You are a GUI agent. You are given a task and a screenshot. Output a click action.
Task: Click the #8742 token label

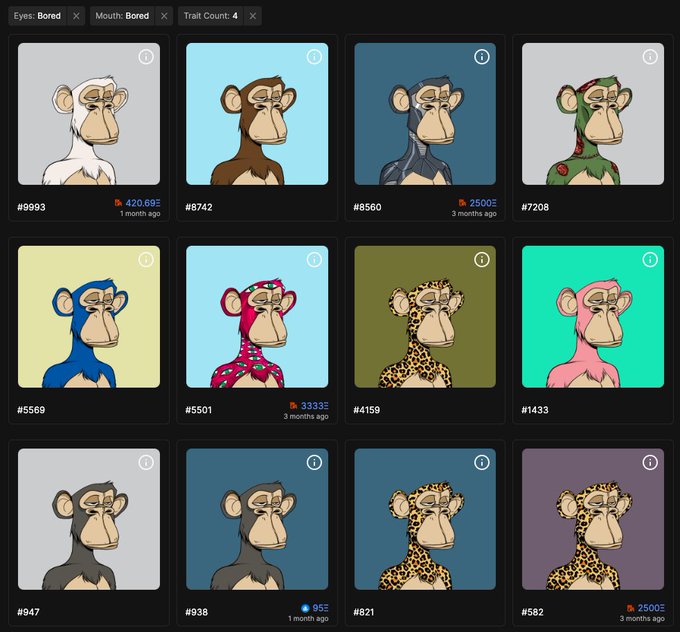pyautogui.click(x=199, y=207)
